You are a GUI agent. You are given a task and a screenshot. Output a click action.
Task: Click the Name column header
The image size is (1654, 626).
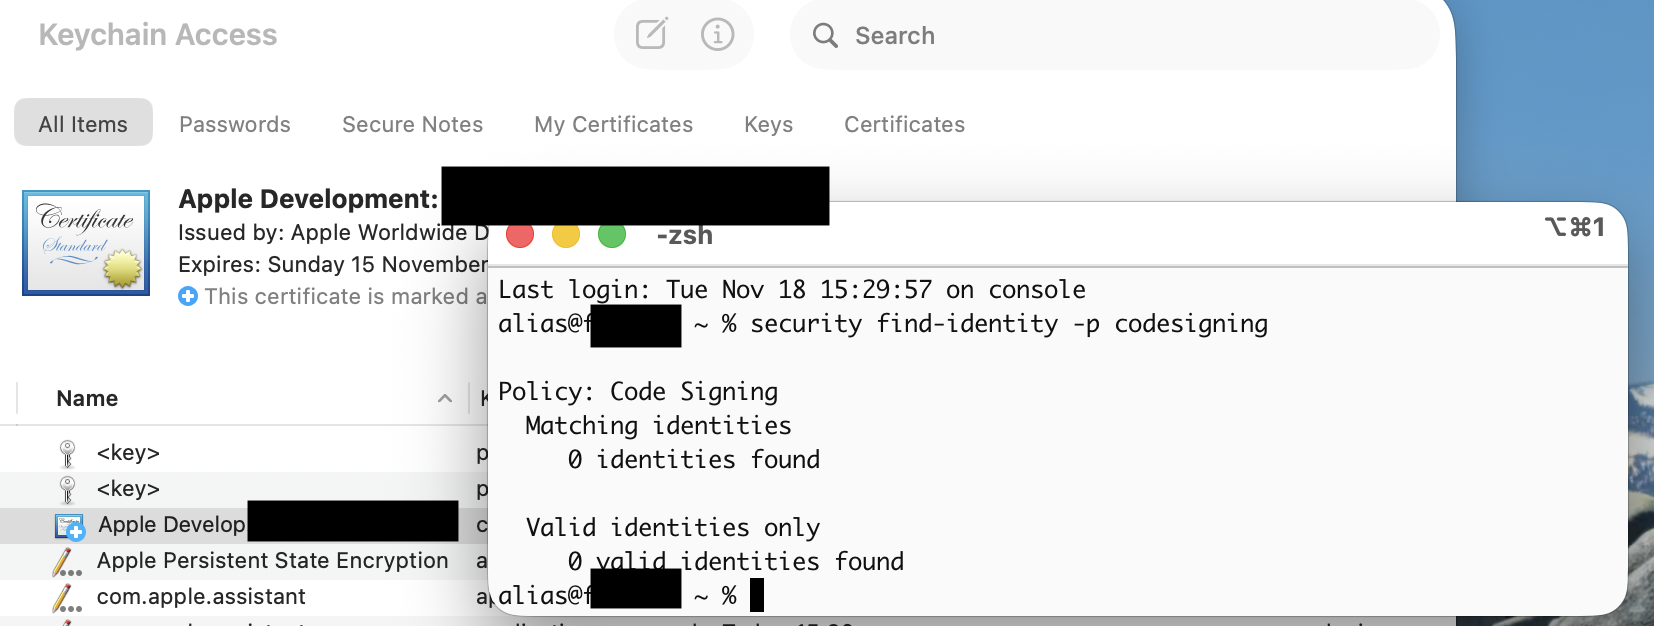(x=87, y=399)
